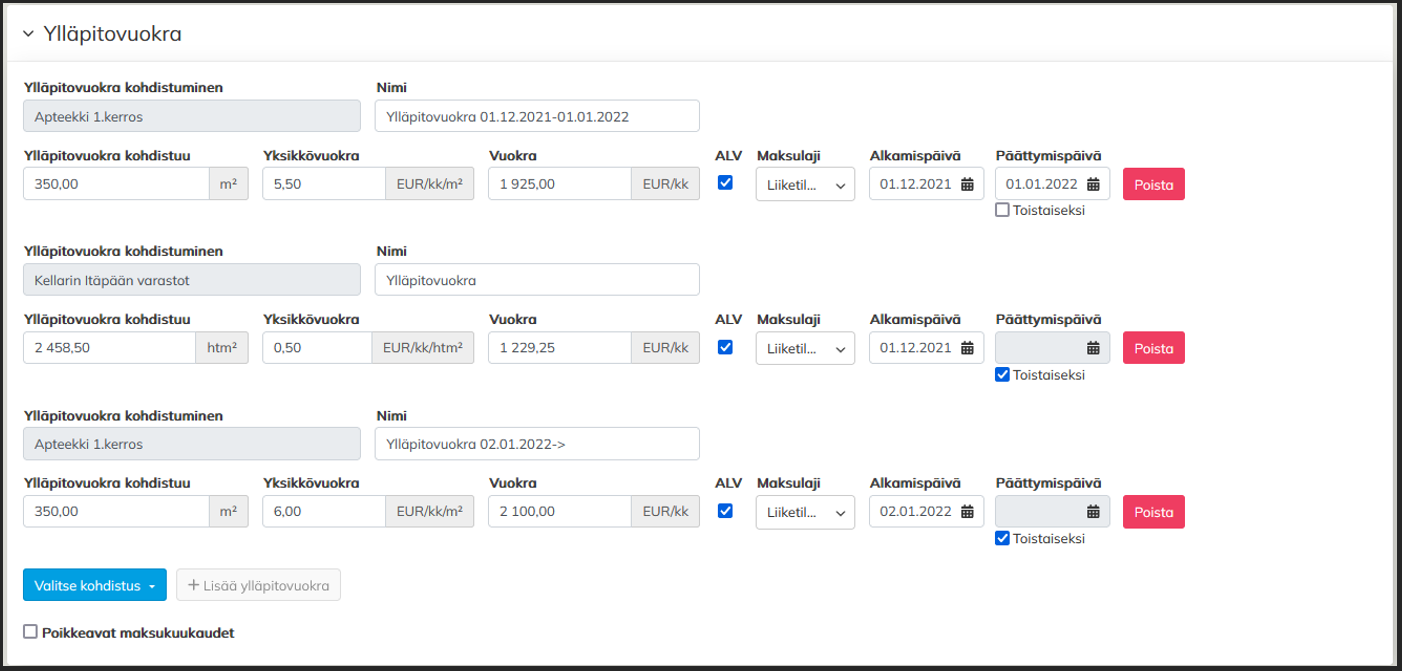Open calendar icon for third row Päättymispäivä
Image resolution: width=1402 pixels, height=671 pixels.
(1093, 512)
